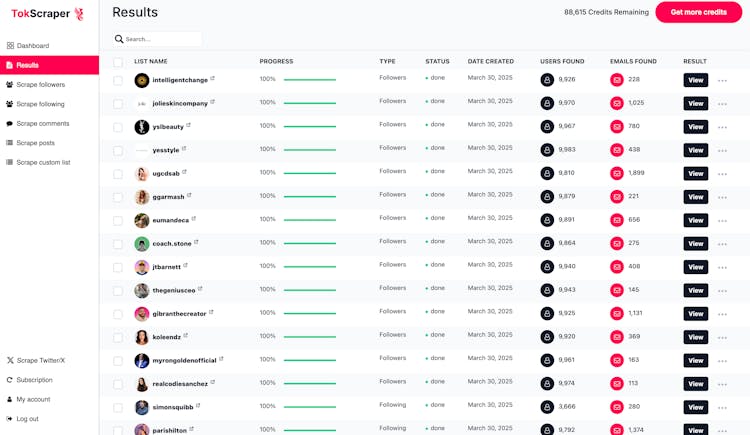Open more options menu for ggarmash

click(x=722, y=197)
